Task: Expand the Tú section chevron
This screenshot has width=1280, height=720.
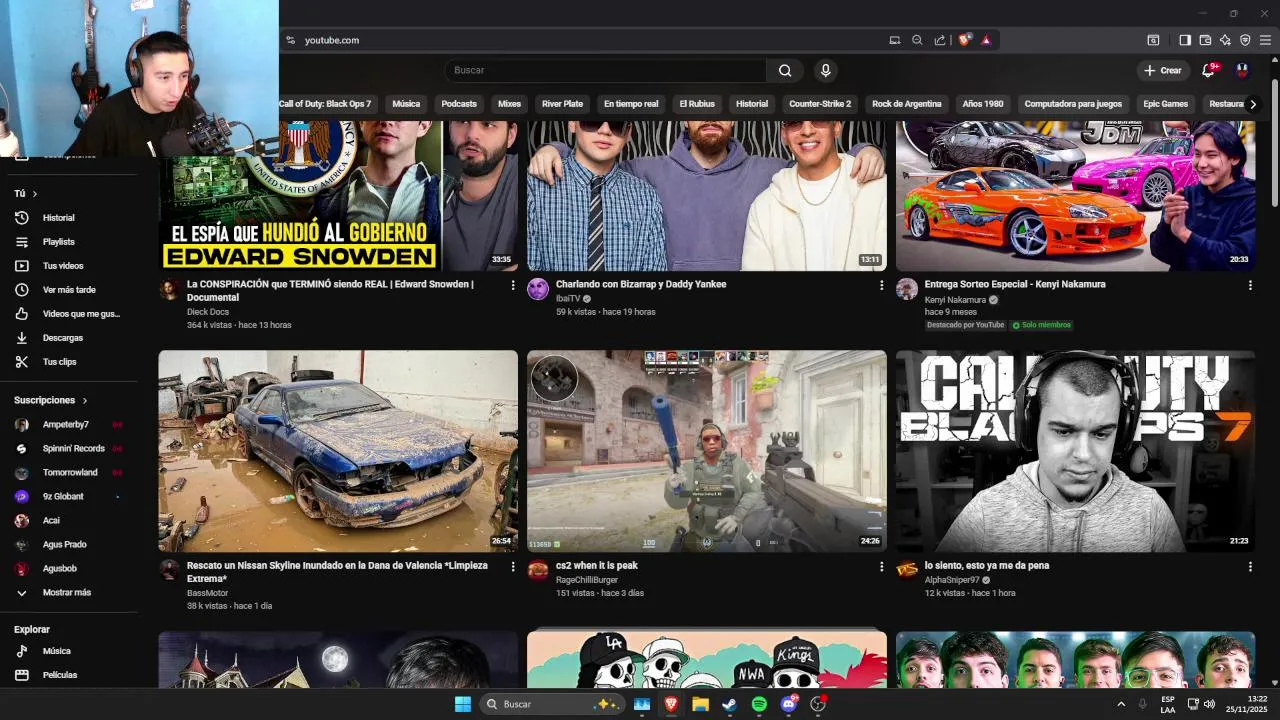Action: [x=35, y=194]
